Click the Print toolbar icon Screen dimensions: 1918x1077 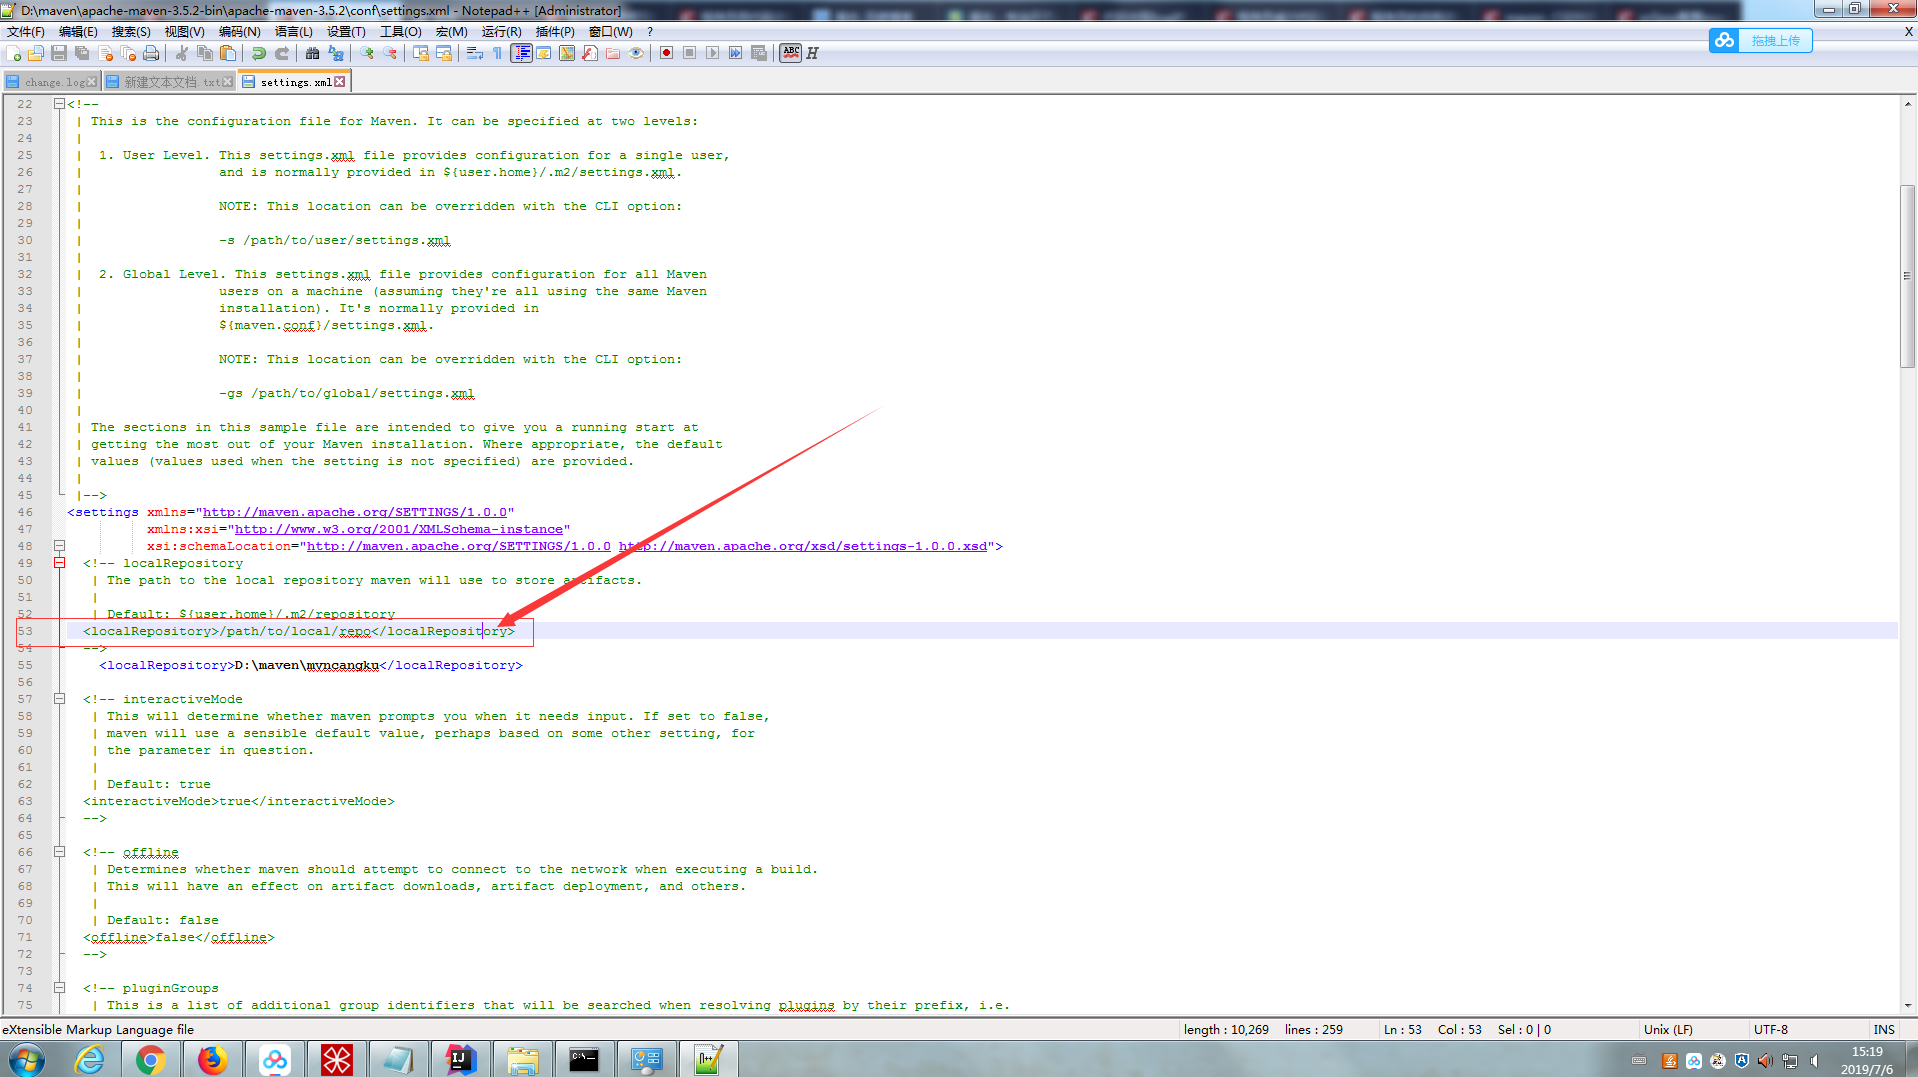click(151, 53)
